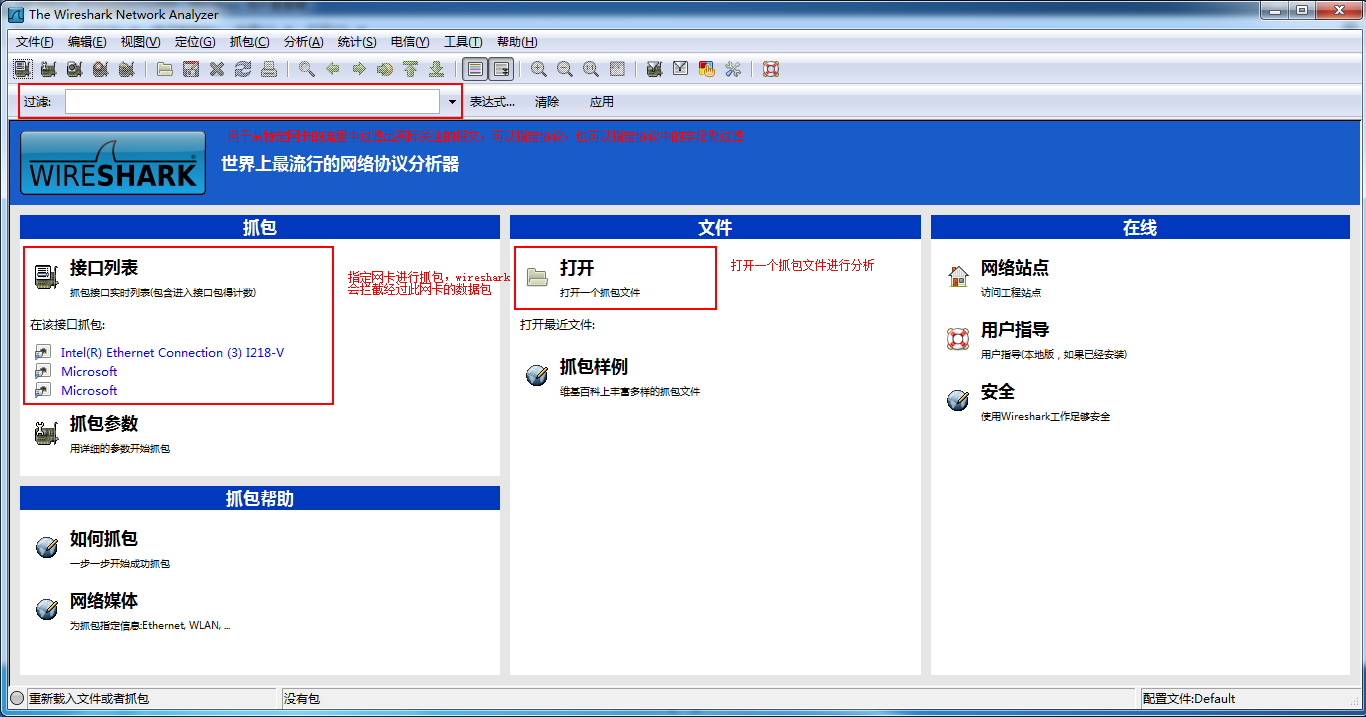
Task: Open the 统计 menu
Action: [x=355, y=42]
